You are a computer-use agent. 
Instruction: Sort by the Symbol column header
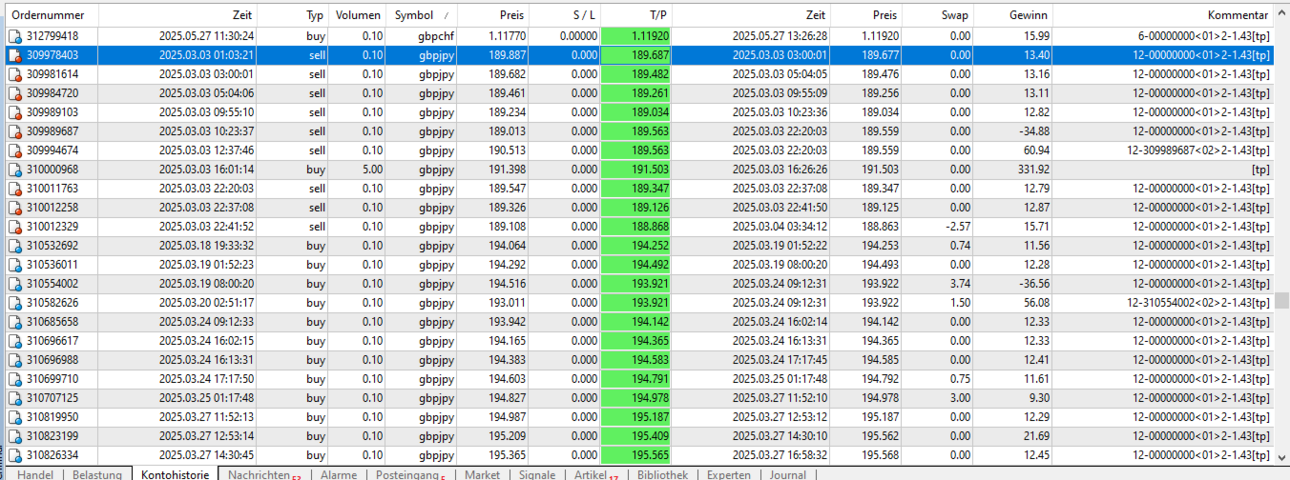[422, 15]
